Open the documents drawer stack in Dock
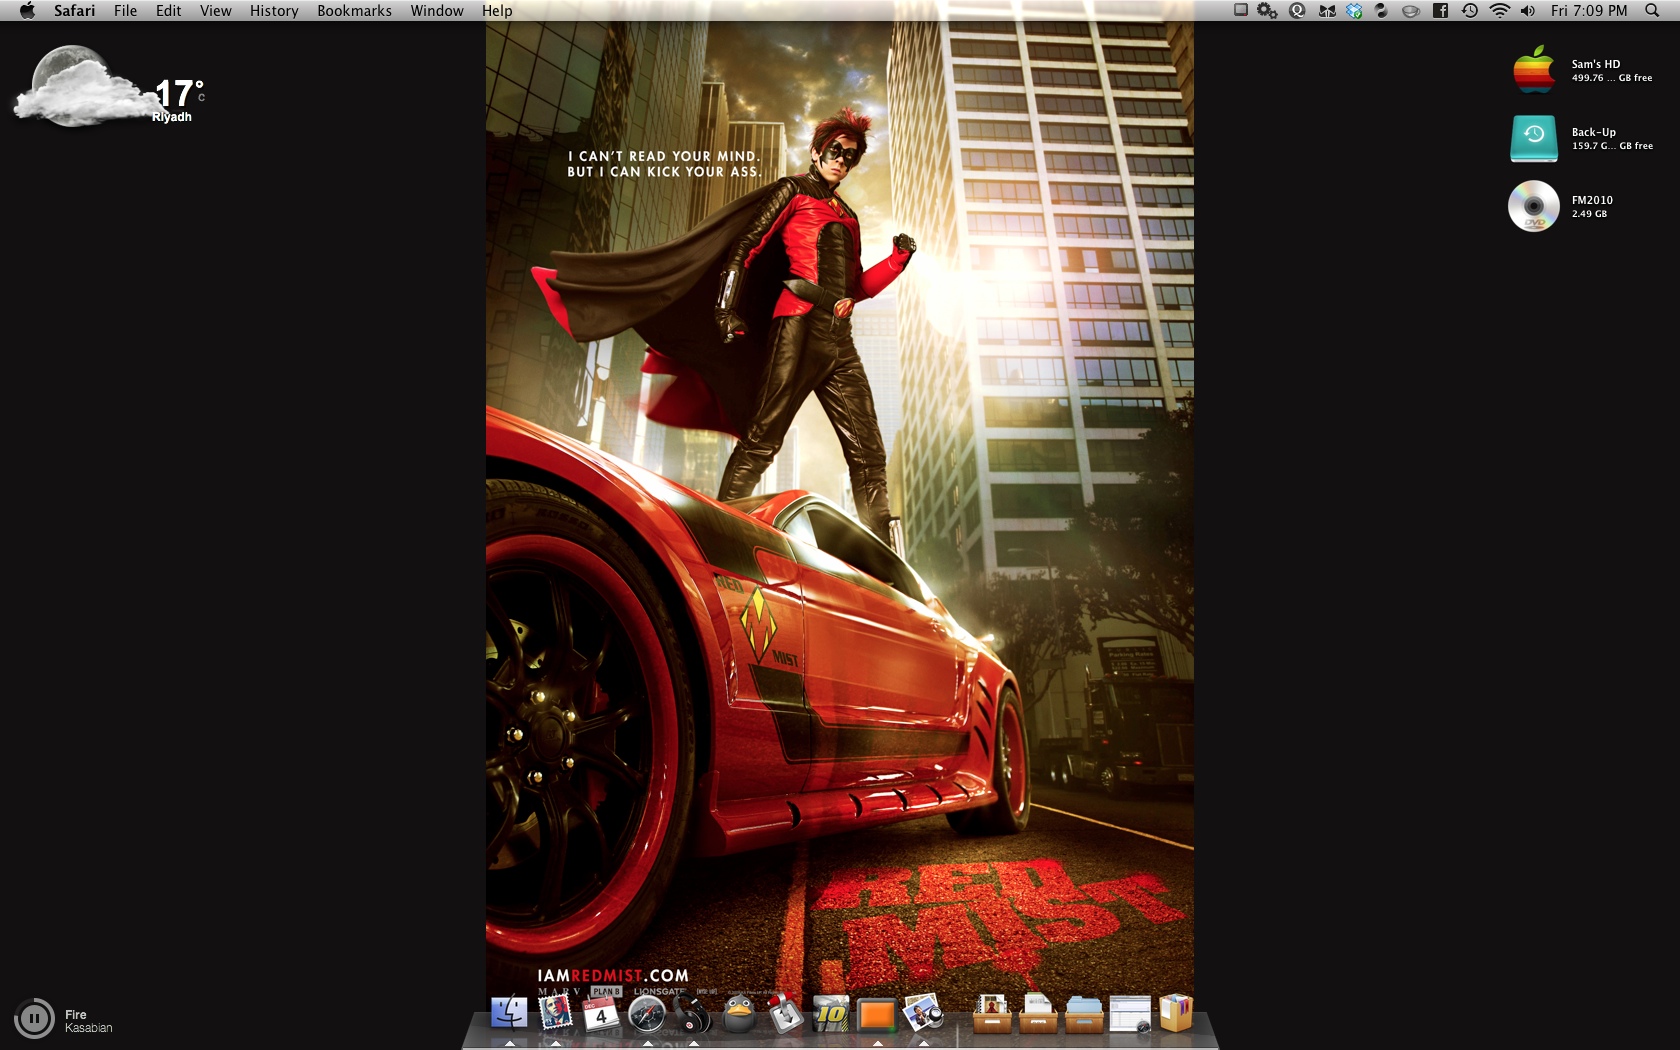1680x1050 pixels. pos(1038,1014)
